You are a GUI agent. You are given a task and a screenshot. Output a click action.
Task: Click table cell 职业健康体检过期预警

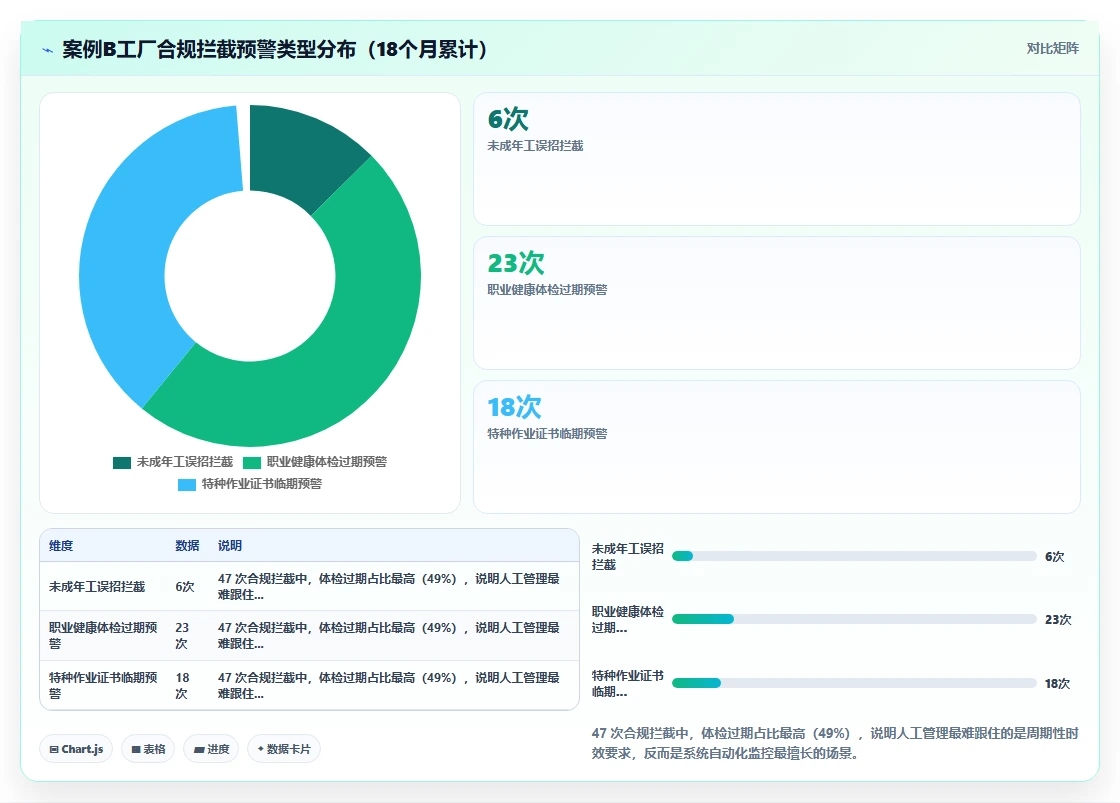click(x=103, y=635)
